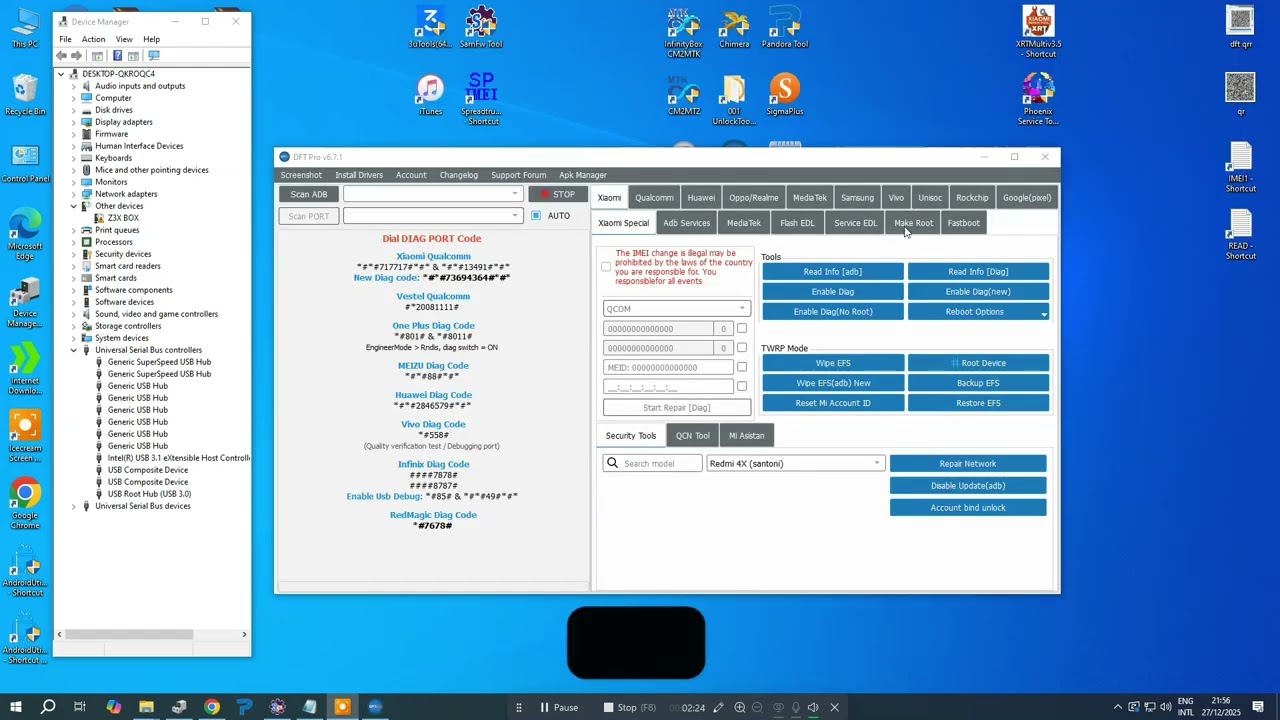Image resolution: width=1280 pixels, height=720 pixels.
Task: Open the Install Drivers menu in DFT Pro
Action: pyautogui.click(x=359, y=175)
